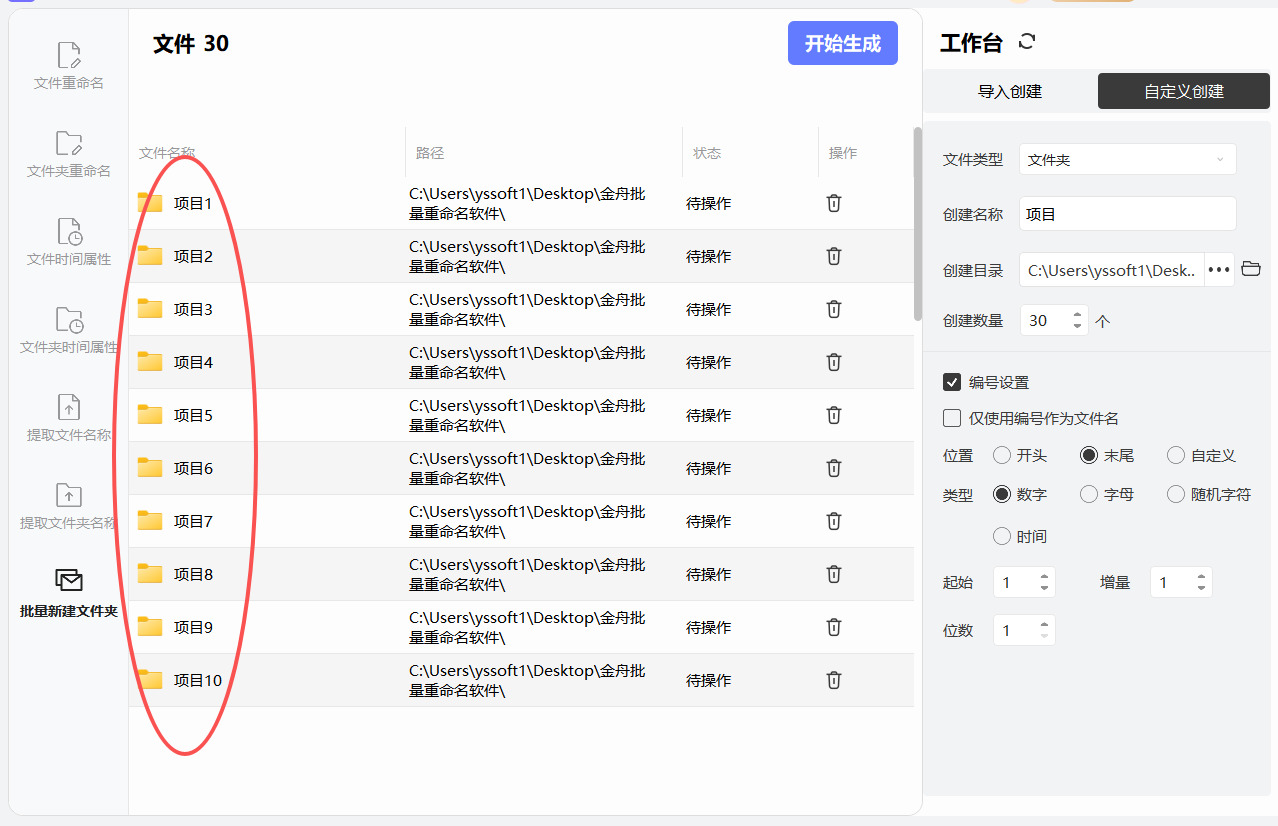Delete the 项目7 row with trash icon

(833, 521)
